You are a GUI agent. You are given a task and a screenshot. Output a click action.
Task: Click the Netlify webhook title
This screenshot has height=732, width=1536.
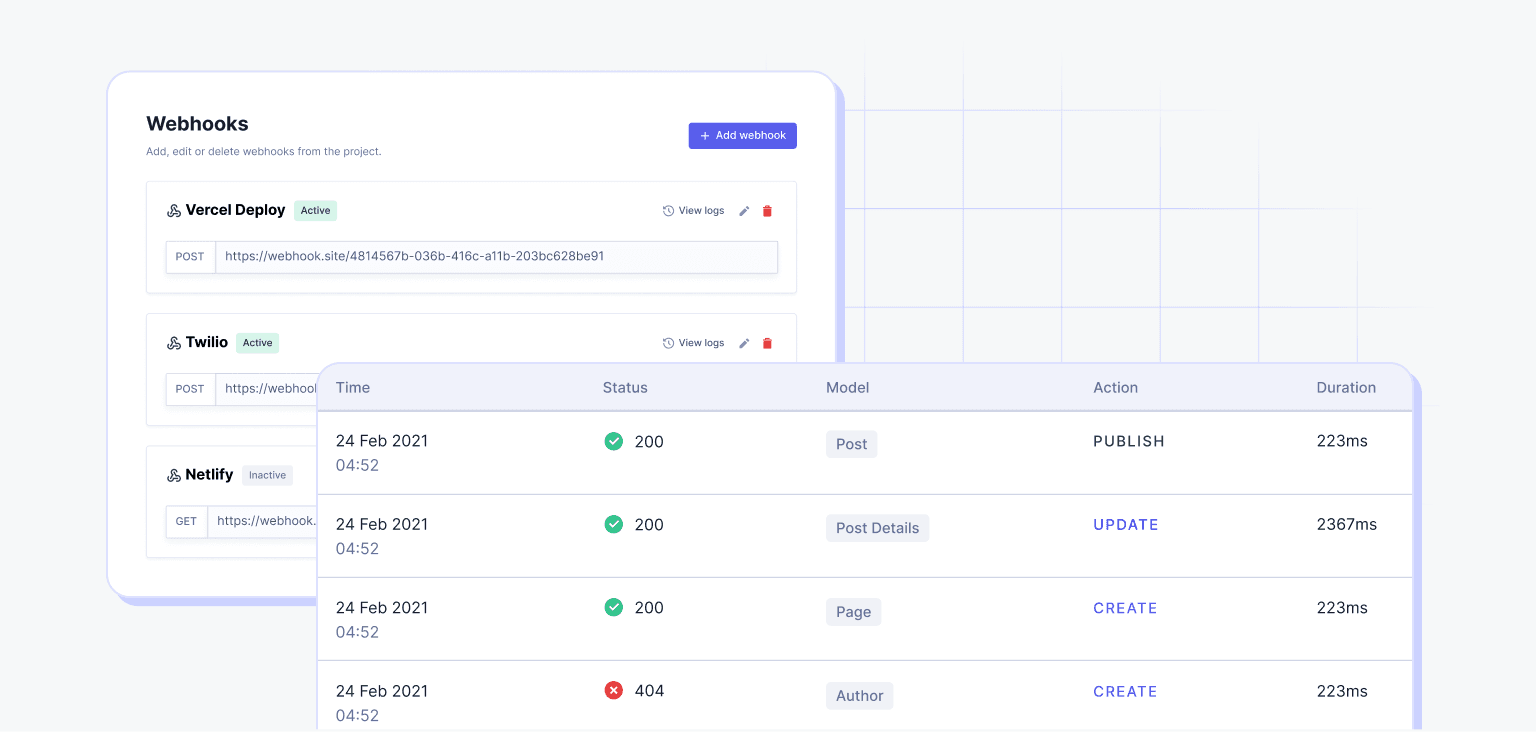click(209, 475)
